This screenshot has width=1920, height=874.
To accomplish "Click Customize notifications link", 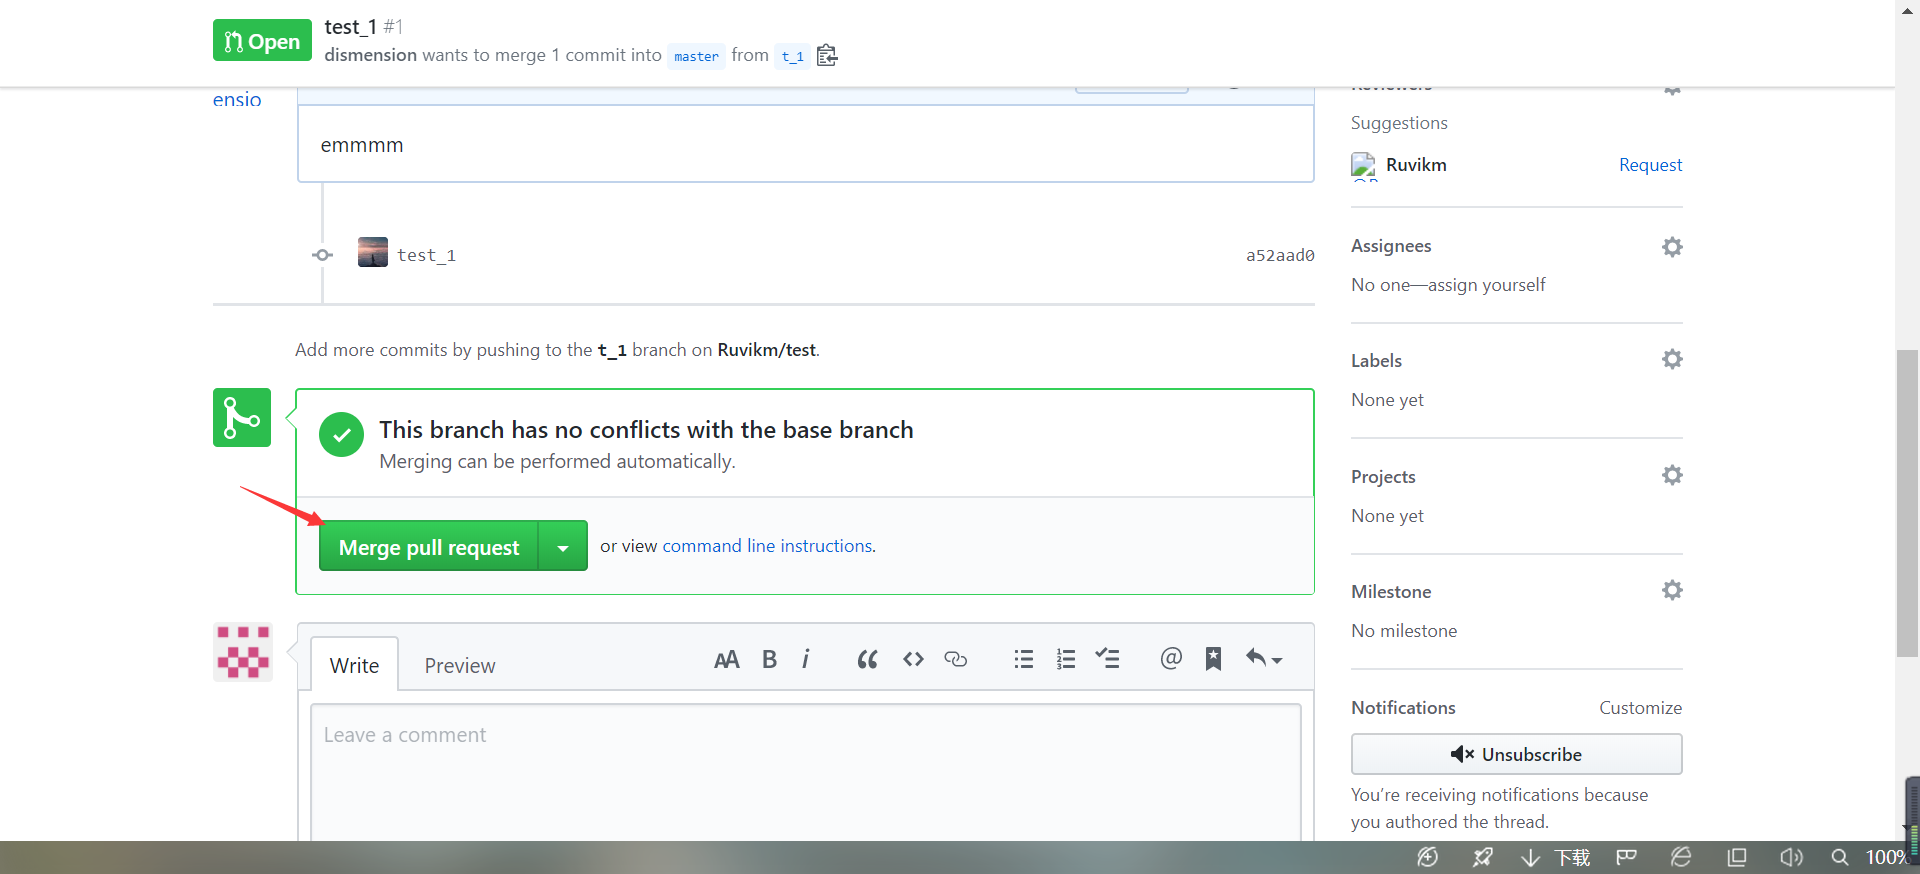I will pyautogui.click(x=1640, y=708).
